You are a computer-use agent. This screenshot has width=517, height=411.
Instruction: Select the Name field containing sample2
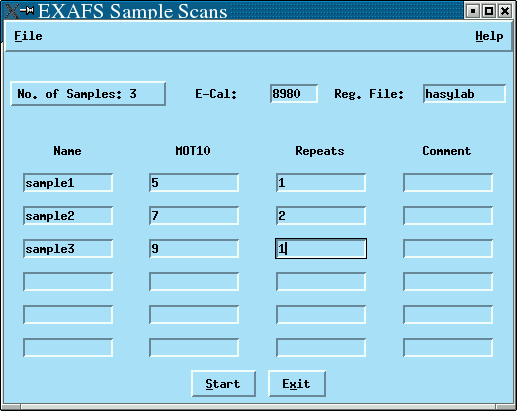point(68,216)
